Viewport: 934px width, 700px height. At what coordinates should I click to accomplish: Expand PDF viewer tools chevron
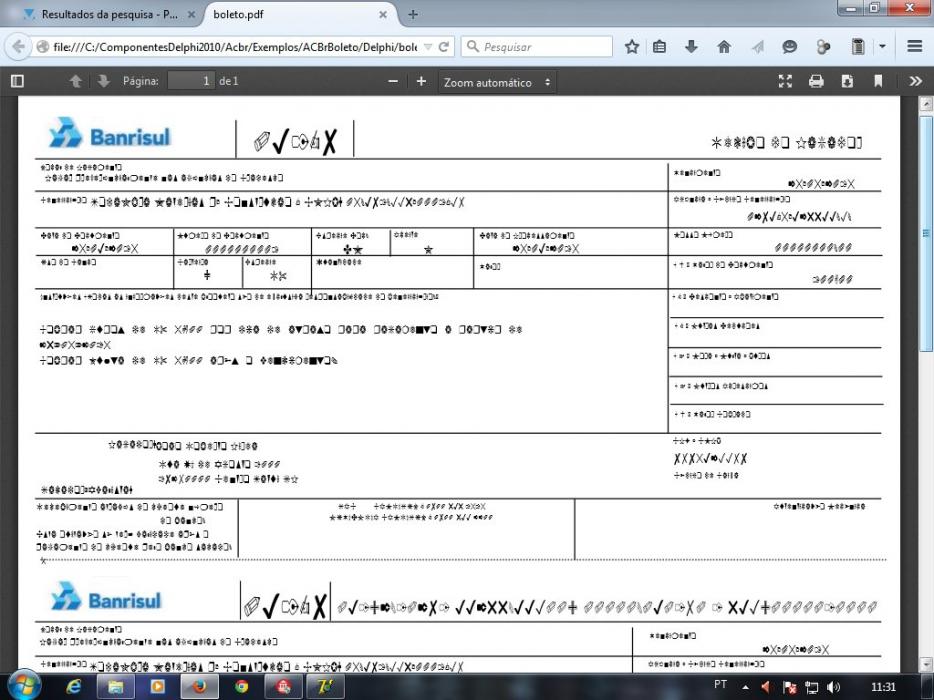(x=916, y=81)
